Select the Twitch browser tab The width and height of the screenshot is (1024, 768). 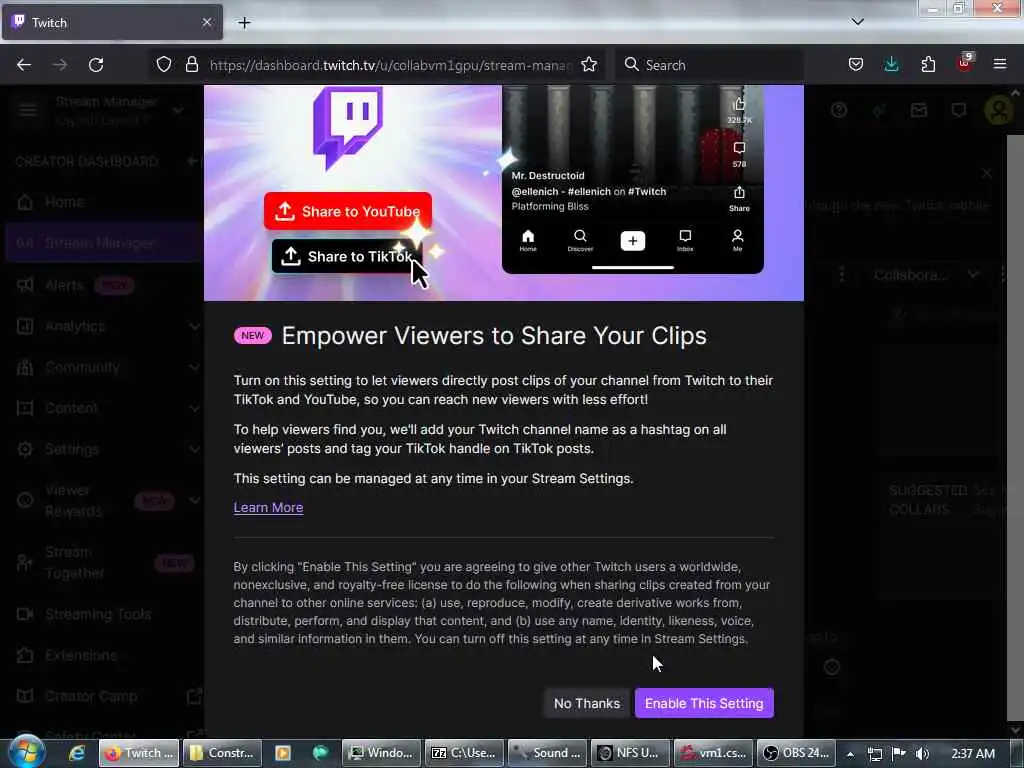coord(112,22)
